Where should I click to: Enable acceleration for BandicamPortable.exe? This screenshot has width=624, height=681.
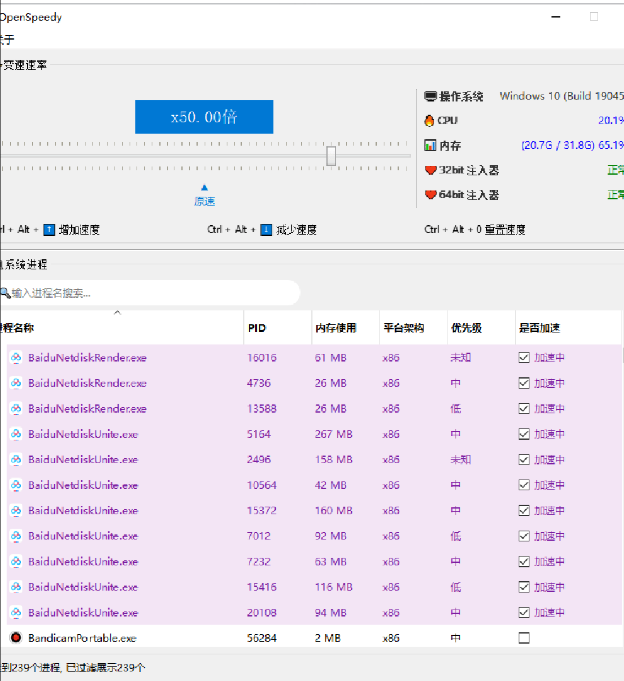(524, 638)
